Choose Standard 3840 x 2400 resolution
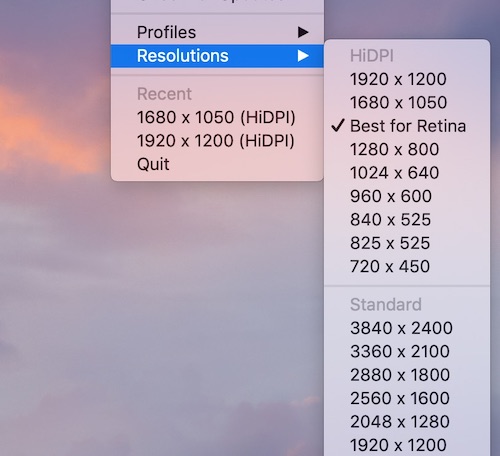The image size is (500, 456). [x=407, y=328]
